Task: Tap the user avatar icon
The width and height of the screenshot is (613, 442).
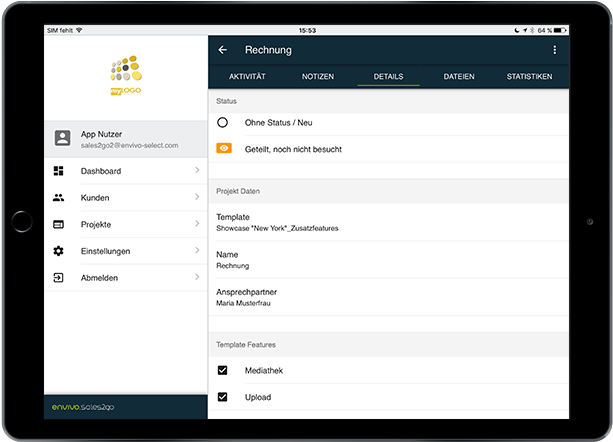Action: click(x=62, y=138)
